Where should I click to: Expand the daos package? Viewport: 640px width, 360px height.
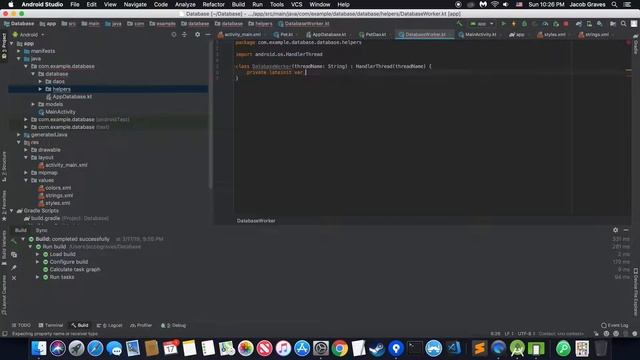pyautogui.click(x=40, y=81)
